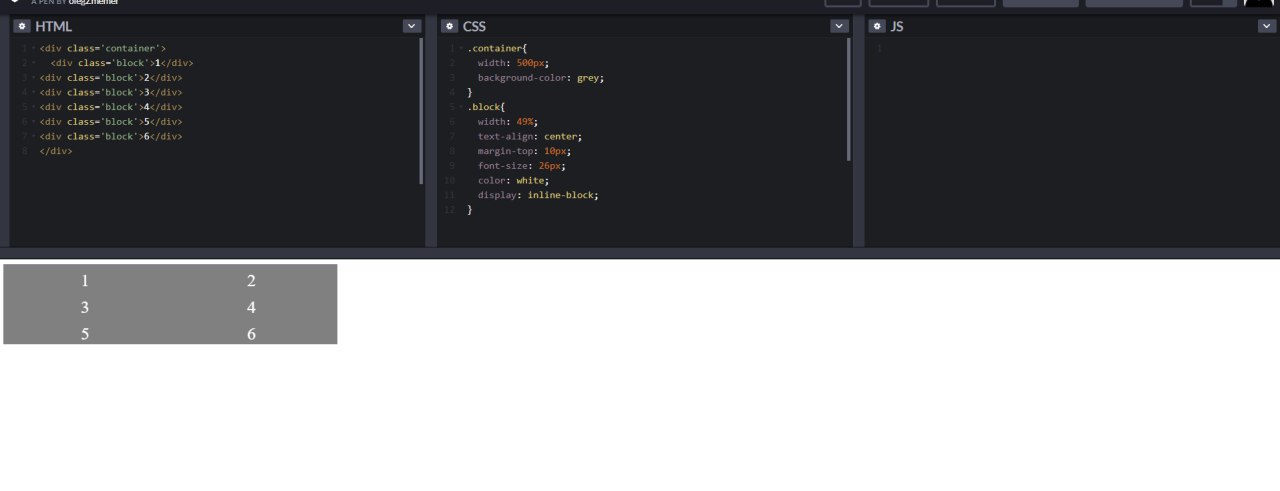Click the HTML panel title
Viewport: 1280px width, 491px height.
pos(53,26)
